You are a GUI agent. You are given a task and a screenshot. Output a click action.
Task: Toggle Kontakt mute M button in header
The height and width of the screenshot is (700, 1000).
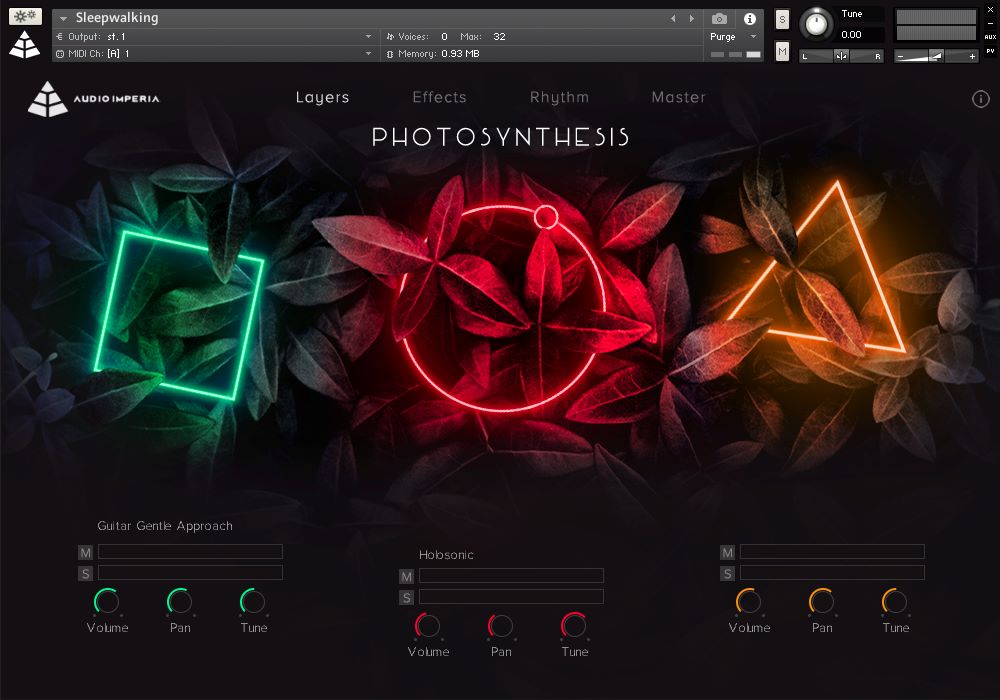click(783, 51)
